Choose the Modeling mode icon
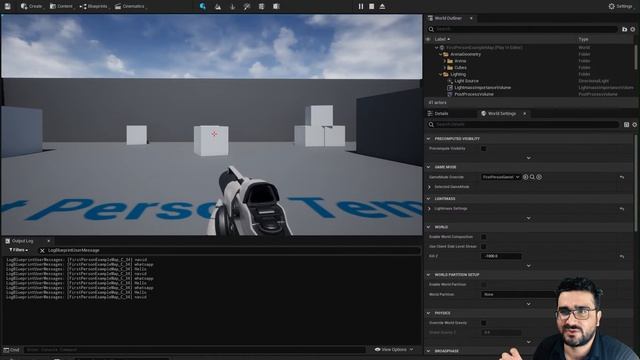This screenshot has width=640, height=360. pos(261,6)
